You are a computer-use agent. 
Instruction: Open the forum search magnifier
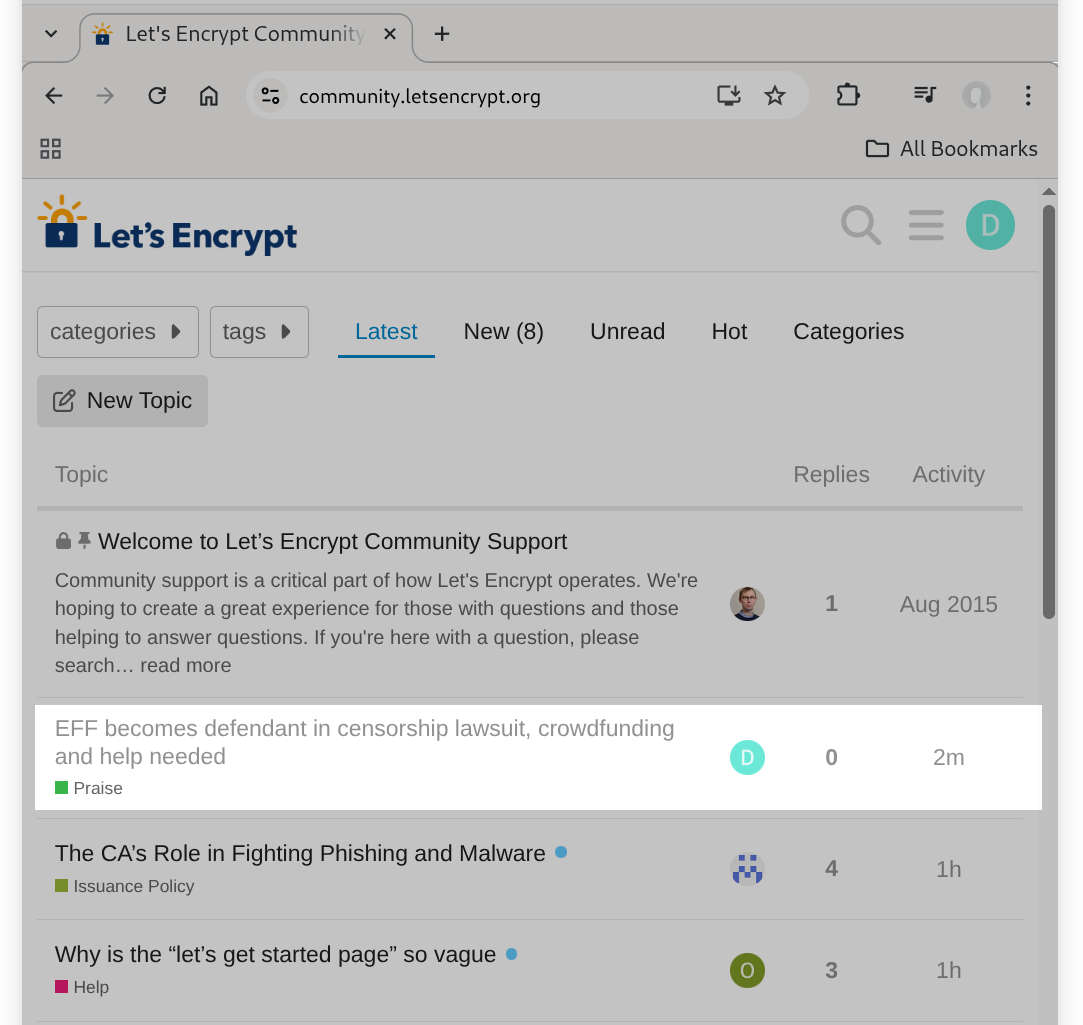click(861, 225)
